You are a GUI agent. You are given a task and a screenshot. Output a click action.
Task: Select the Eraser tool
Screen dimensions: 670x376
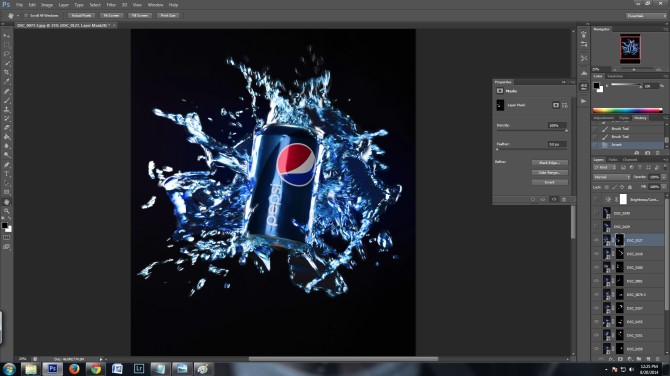point(6,128)
